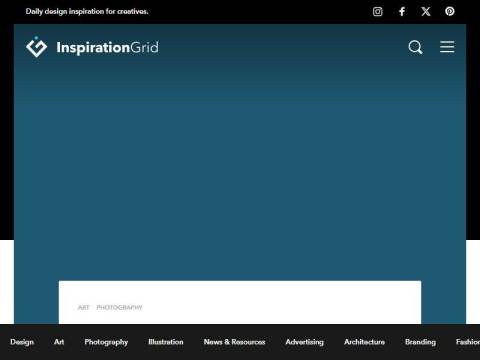The height and width of the screenshot is (360, 480).
Task: Select Illustration in bottom navigation
Action: (166, 342)
